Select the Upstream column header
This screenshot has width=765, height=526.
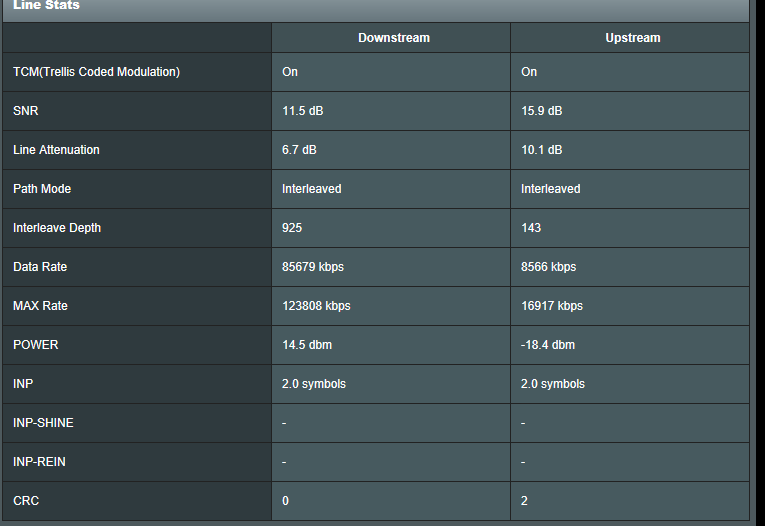pyautogui.click(x=632, y=38)
